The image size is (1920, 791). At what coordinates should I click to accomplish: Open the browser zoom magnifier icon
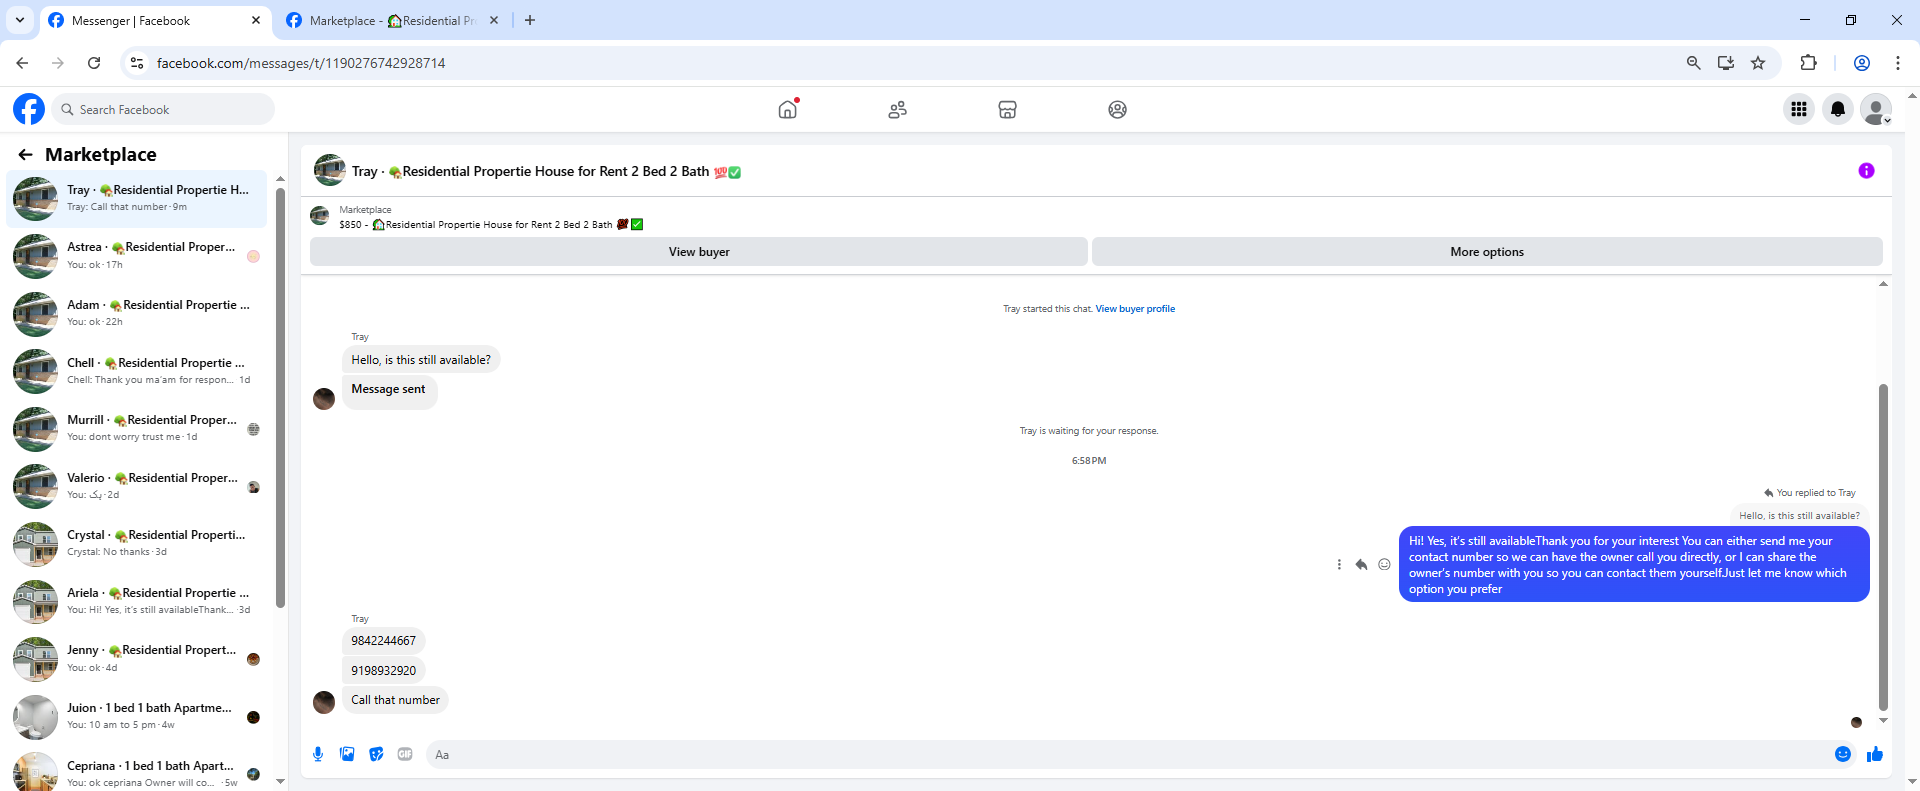tap(1693, 63)
